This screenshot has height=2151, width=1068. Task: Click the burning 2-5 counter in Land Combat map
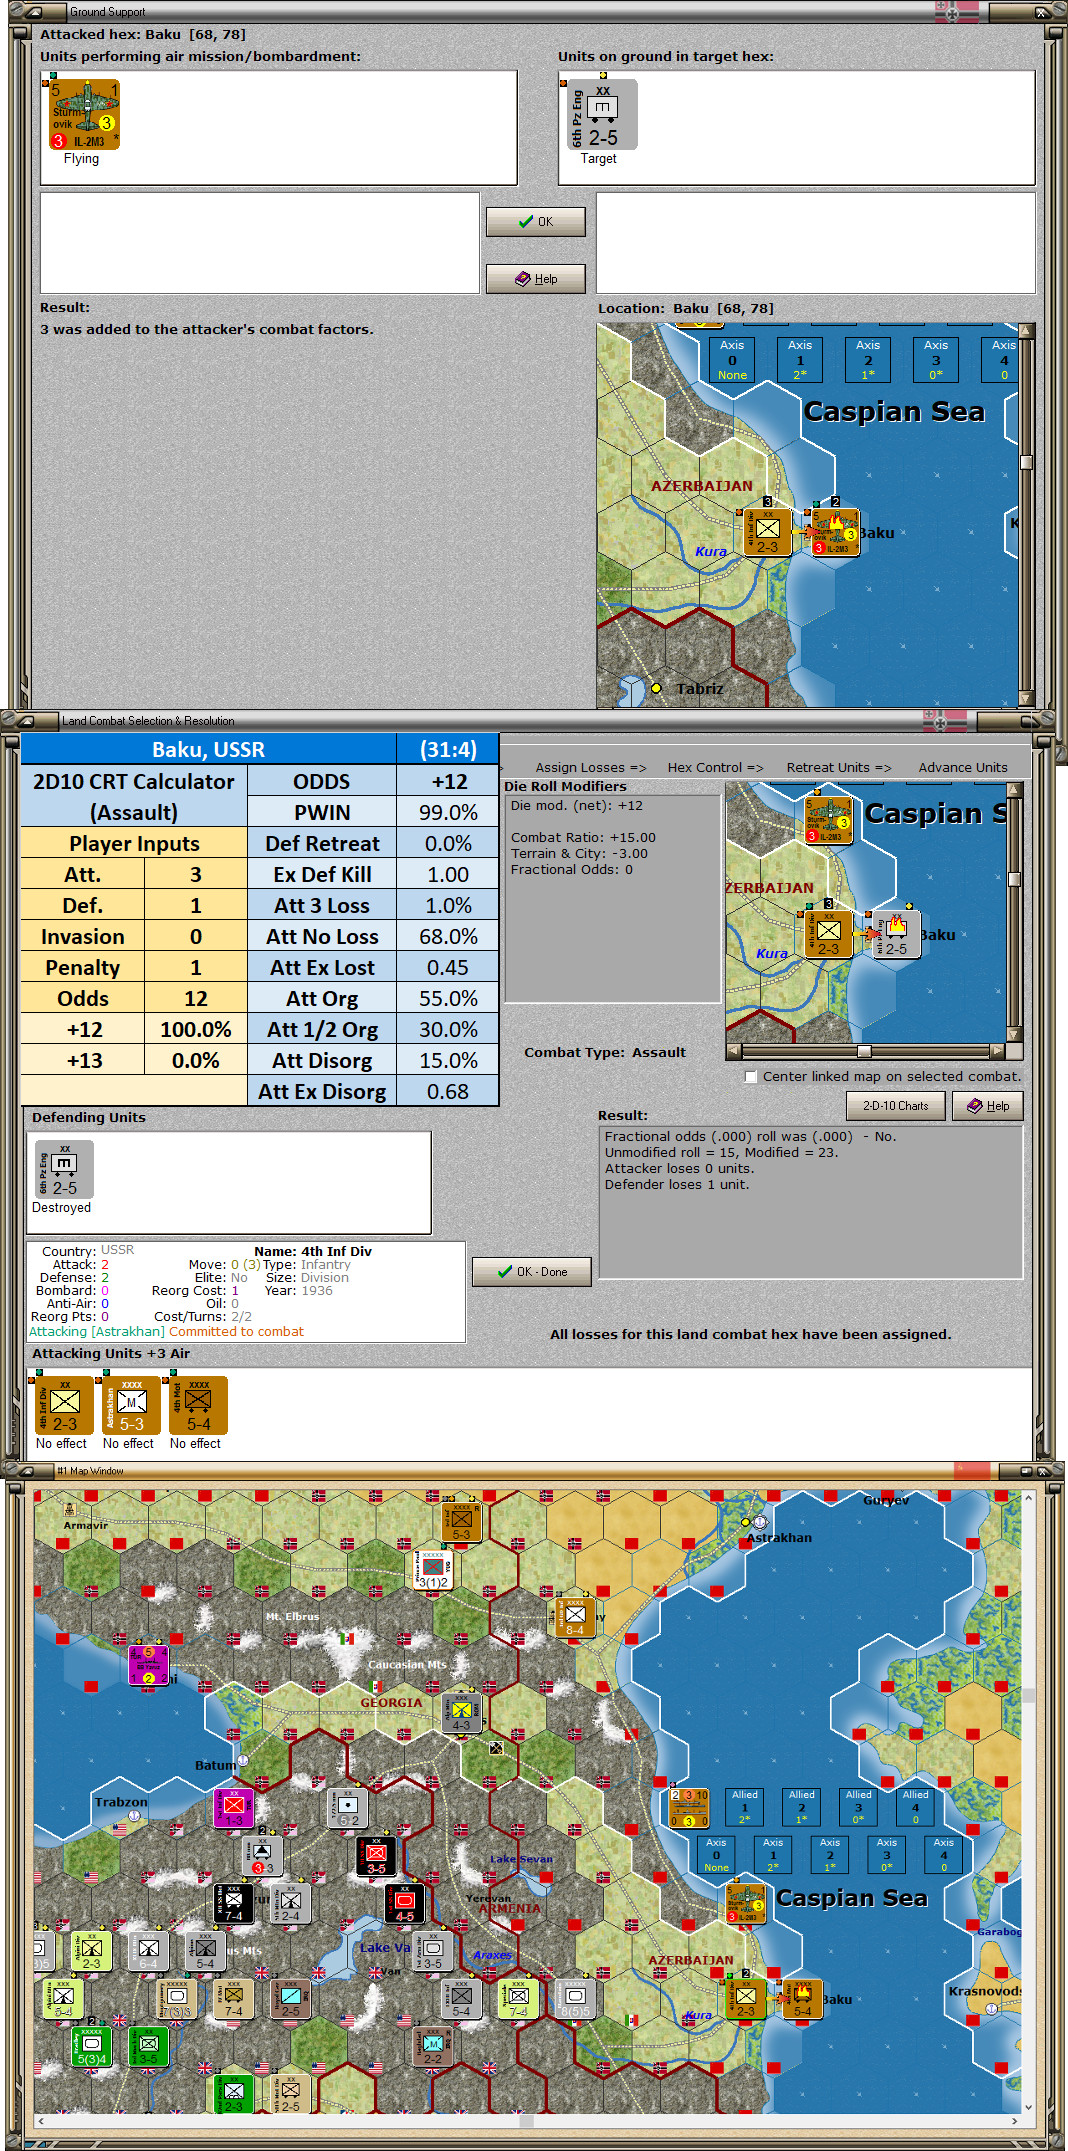click(896, 934)
